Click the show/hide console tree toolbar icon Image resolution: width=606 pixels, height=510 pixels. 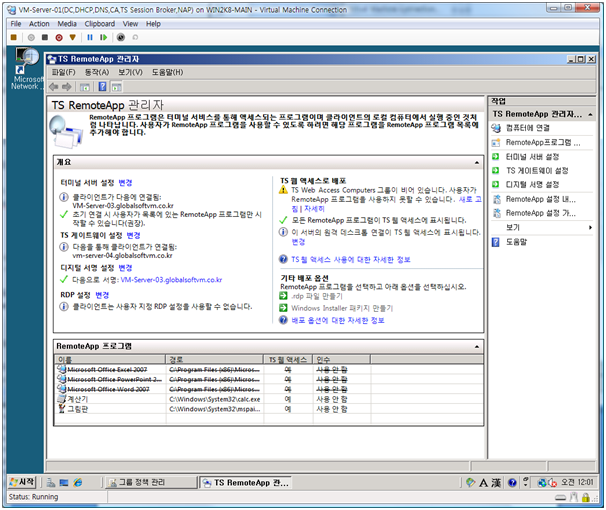(85, 87)
